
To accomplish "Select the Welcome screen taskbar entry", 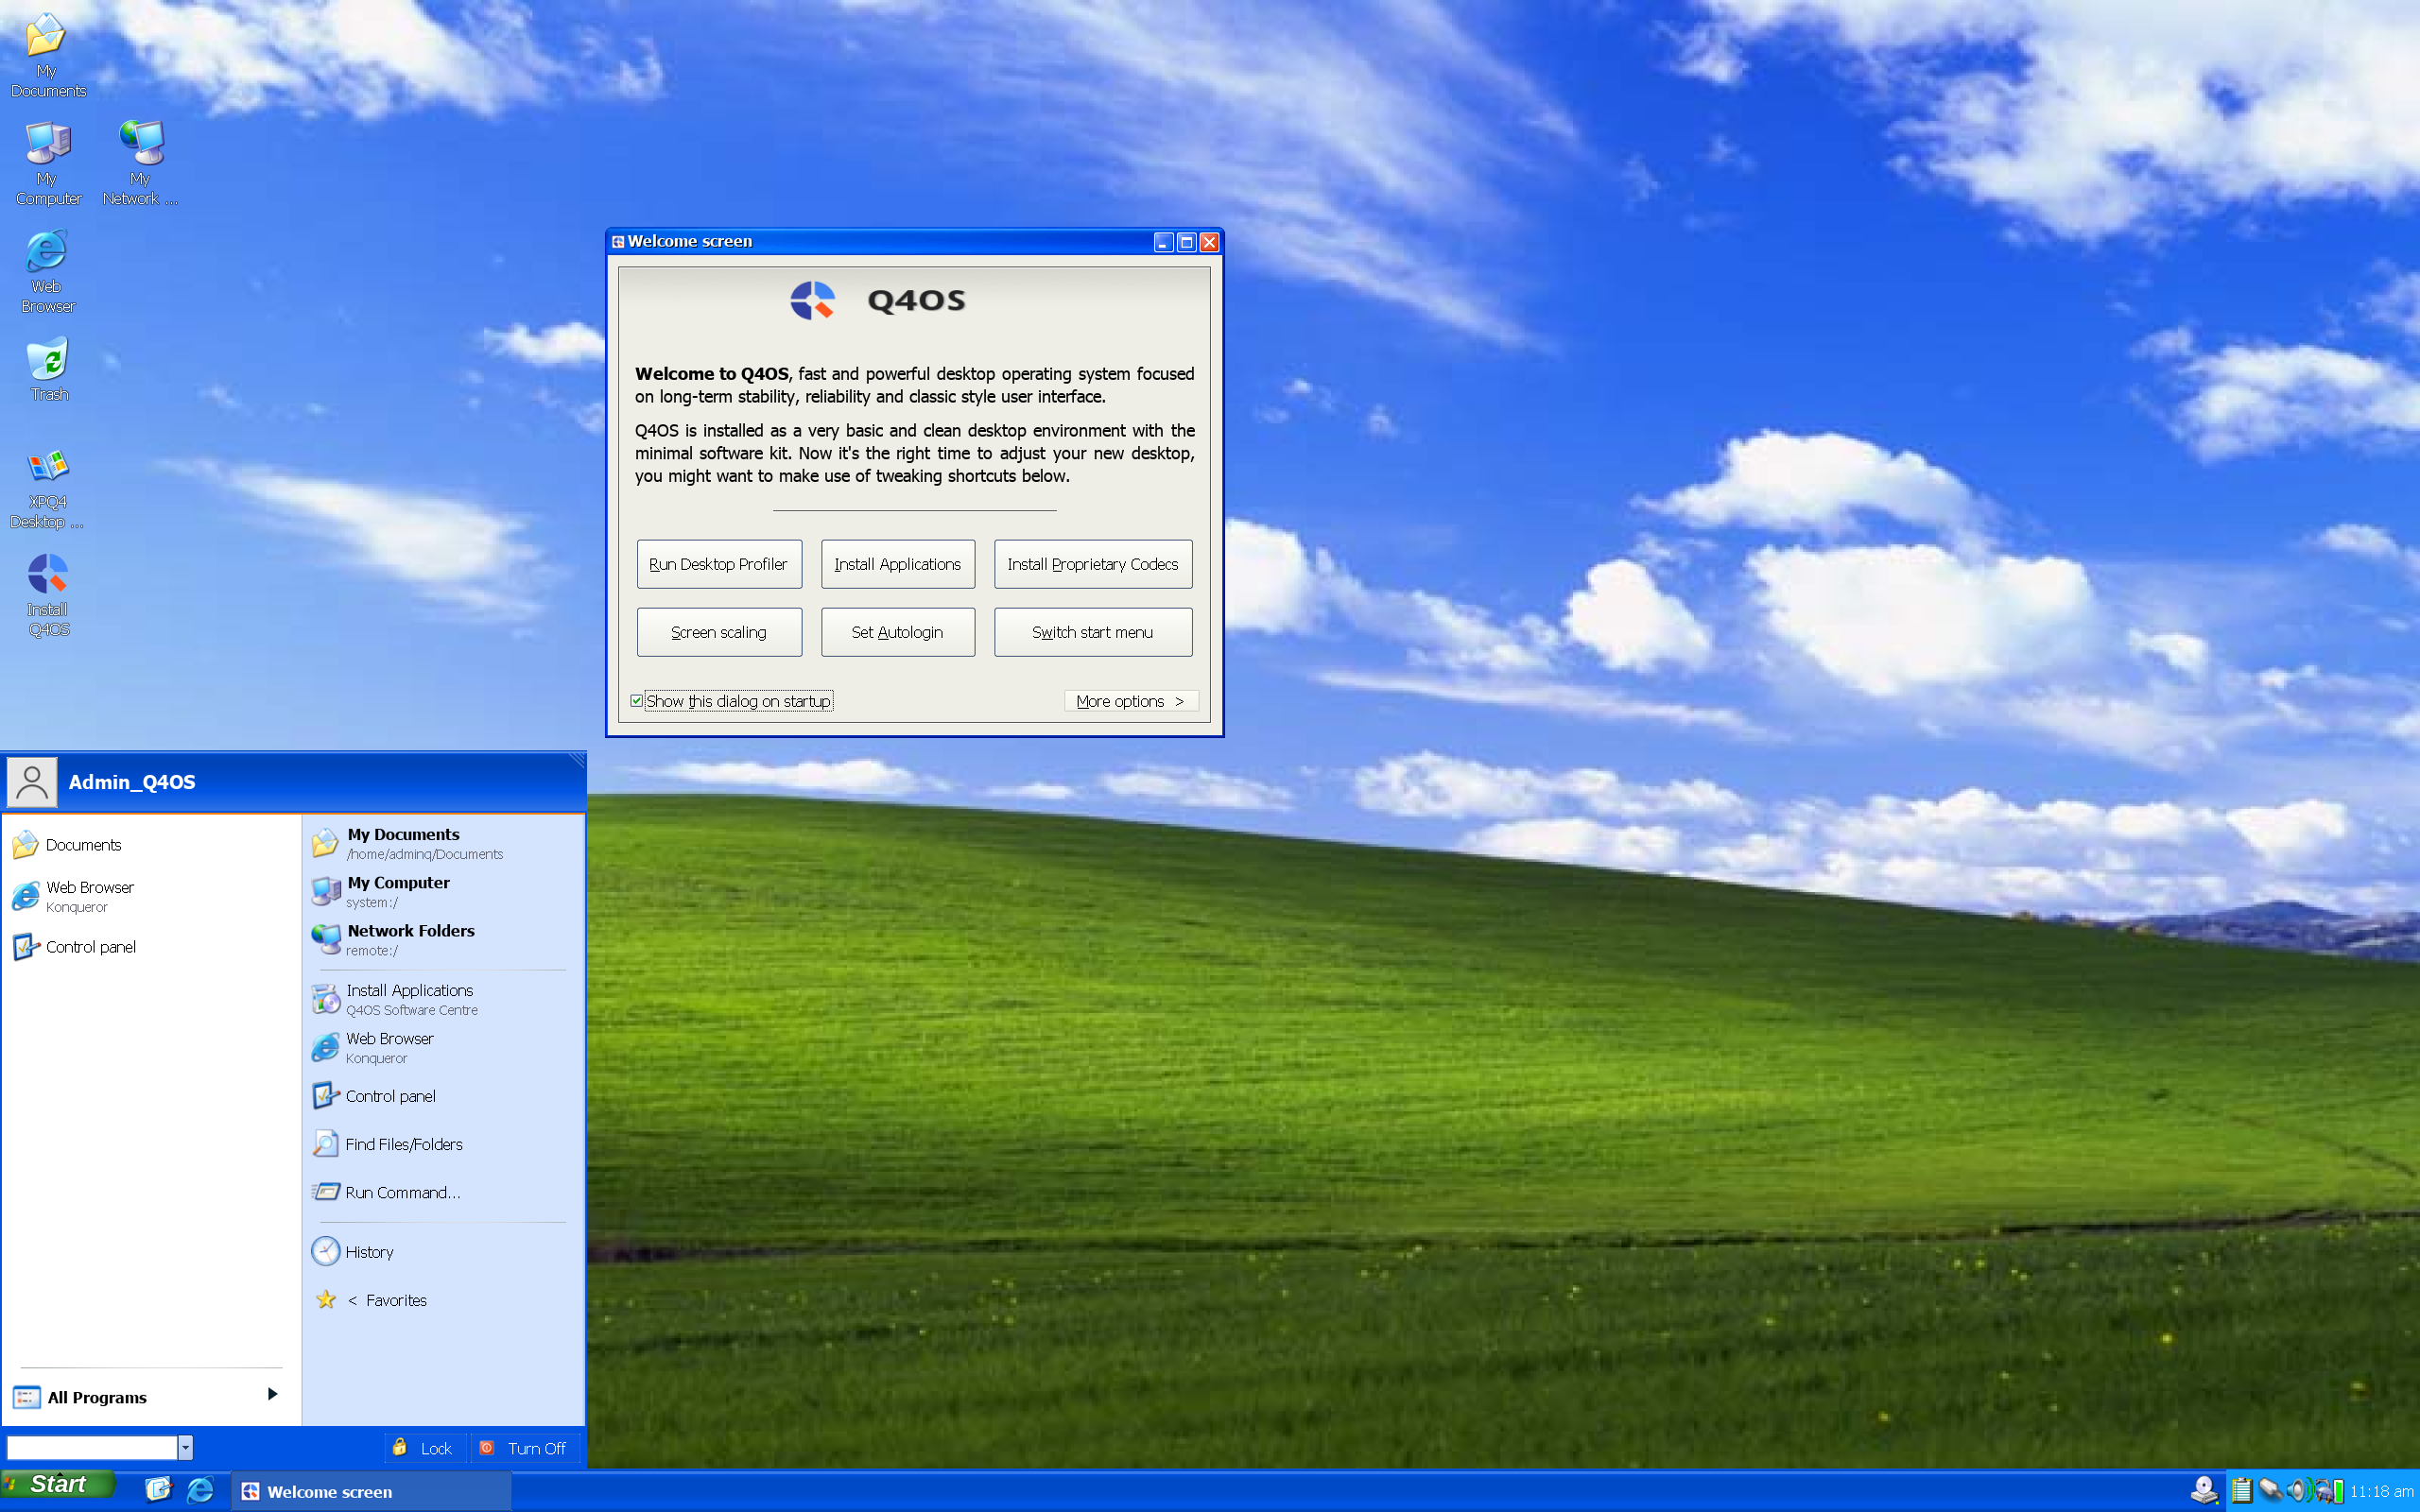I will [x=371, y=1491].
